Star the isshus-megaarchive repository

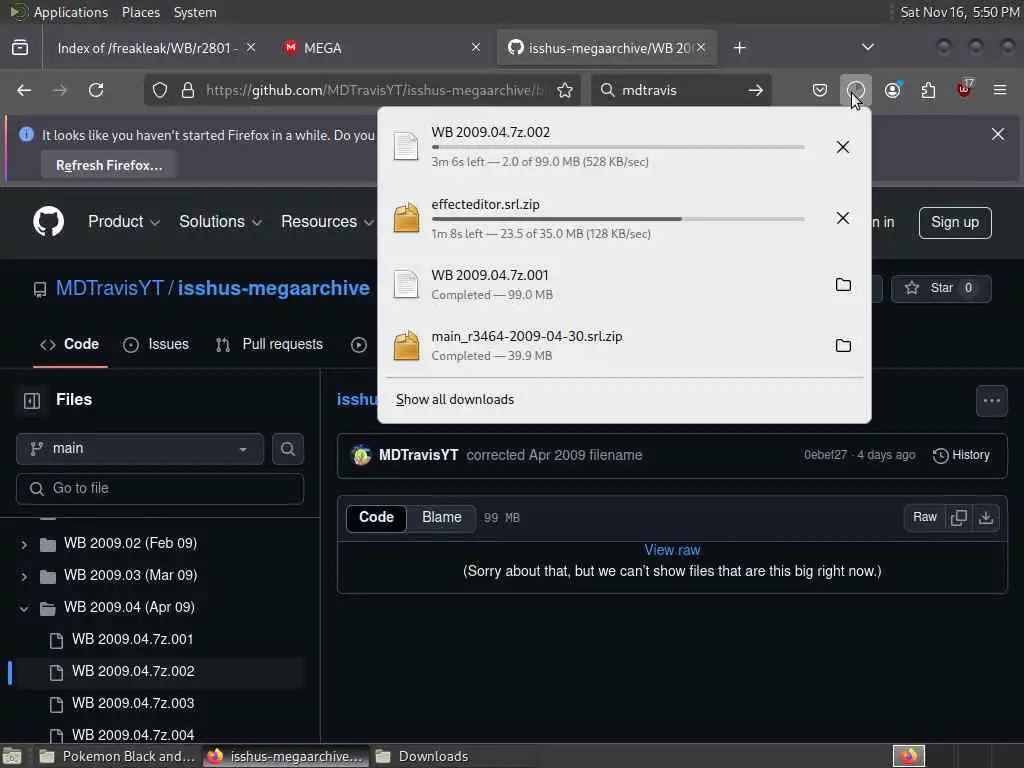941,288
